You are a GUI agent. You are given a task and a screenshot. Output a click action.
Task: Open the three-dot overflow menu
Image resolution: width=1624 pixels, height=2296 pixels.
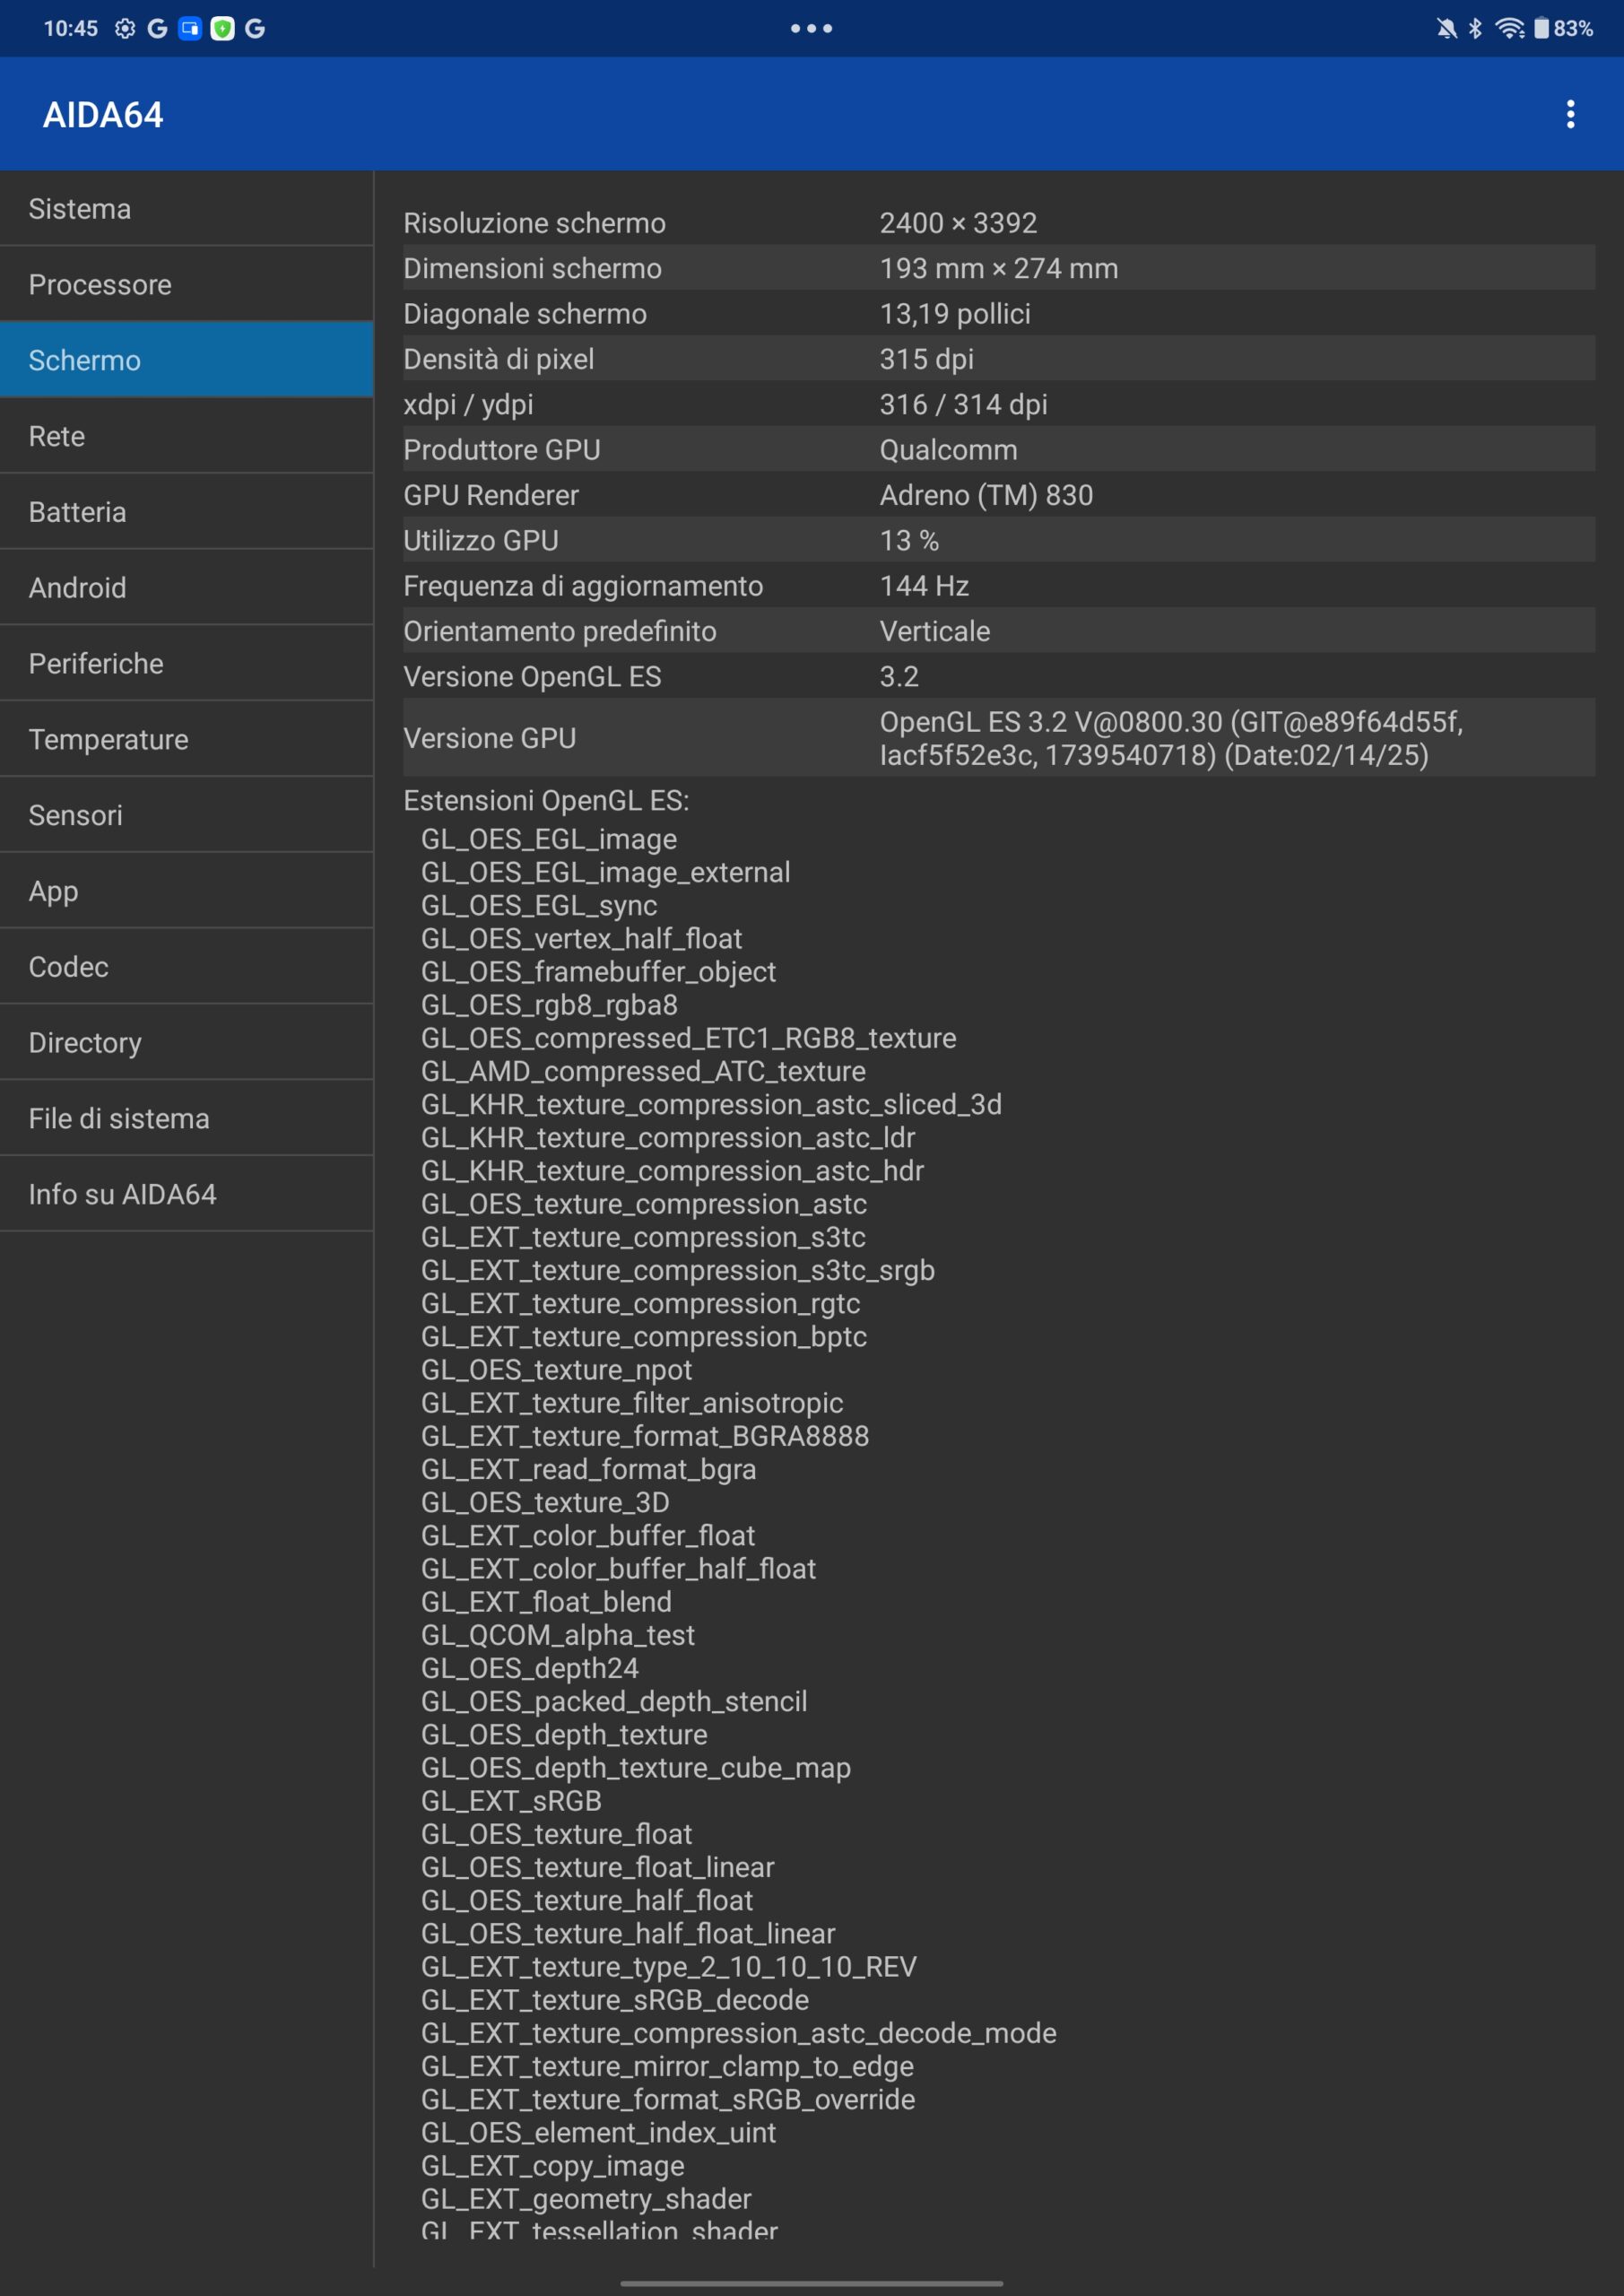click(x=1570, y=114)
